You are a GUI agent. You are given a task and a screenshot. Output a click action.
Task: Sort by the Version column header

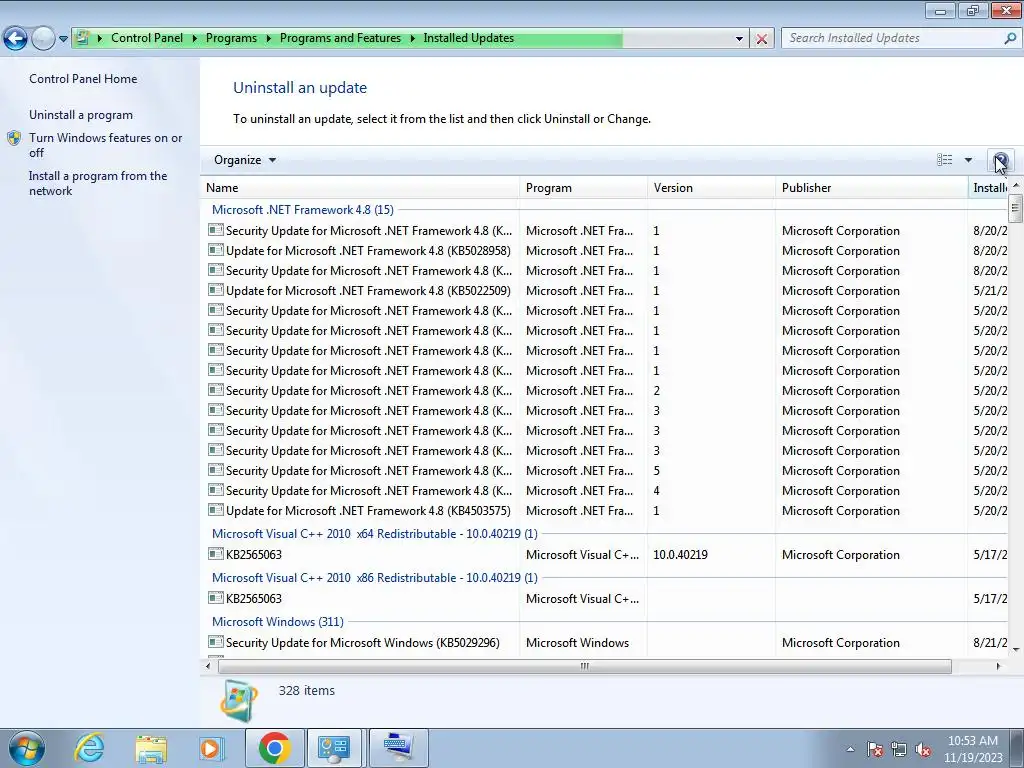point(711,187)
